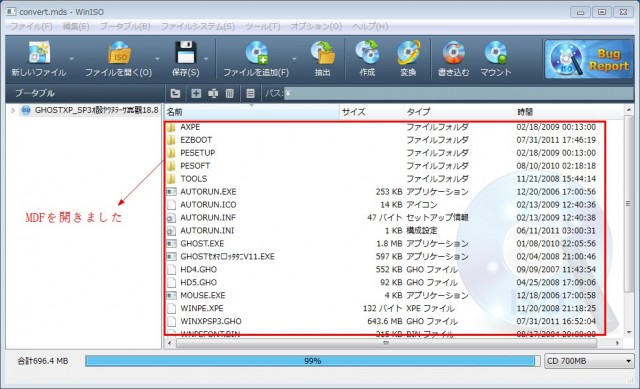640x389 pixels.
Task: Click the 抽出 (Extract) toolbar icon
Action: coord(322,52)
